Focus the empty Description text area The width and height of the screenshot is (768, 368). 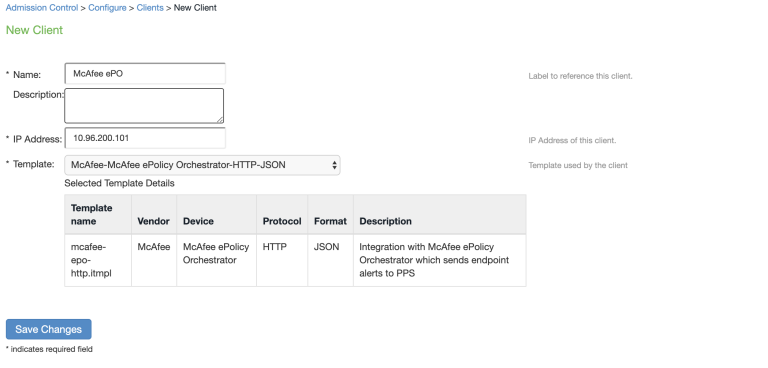[144, 106]
